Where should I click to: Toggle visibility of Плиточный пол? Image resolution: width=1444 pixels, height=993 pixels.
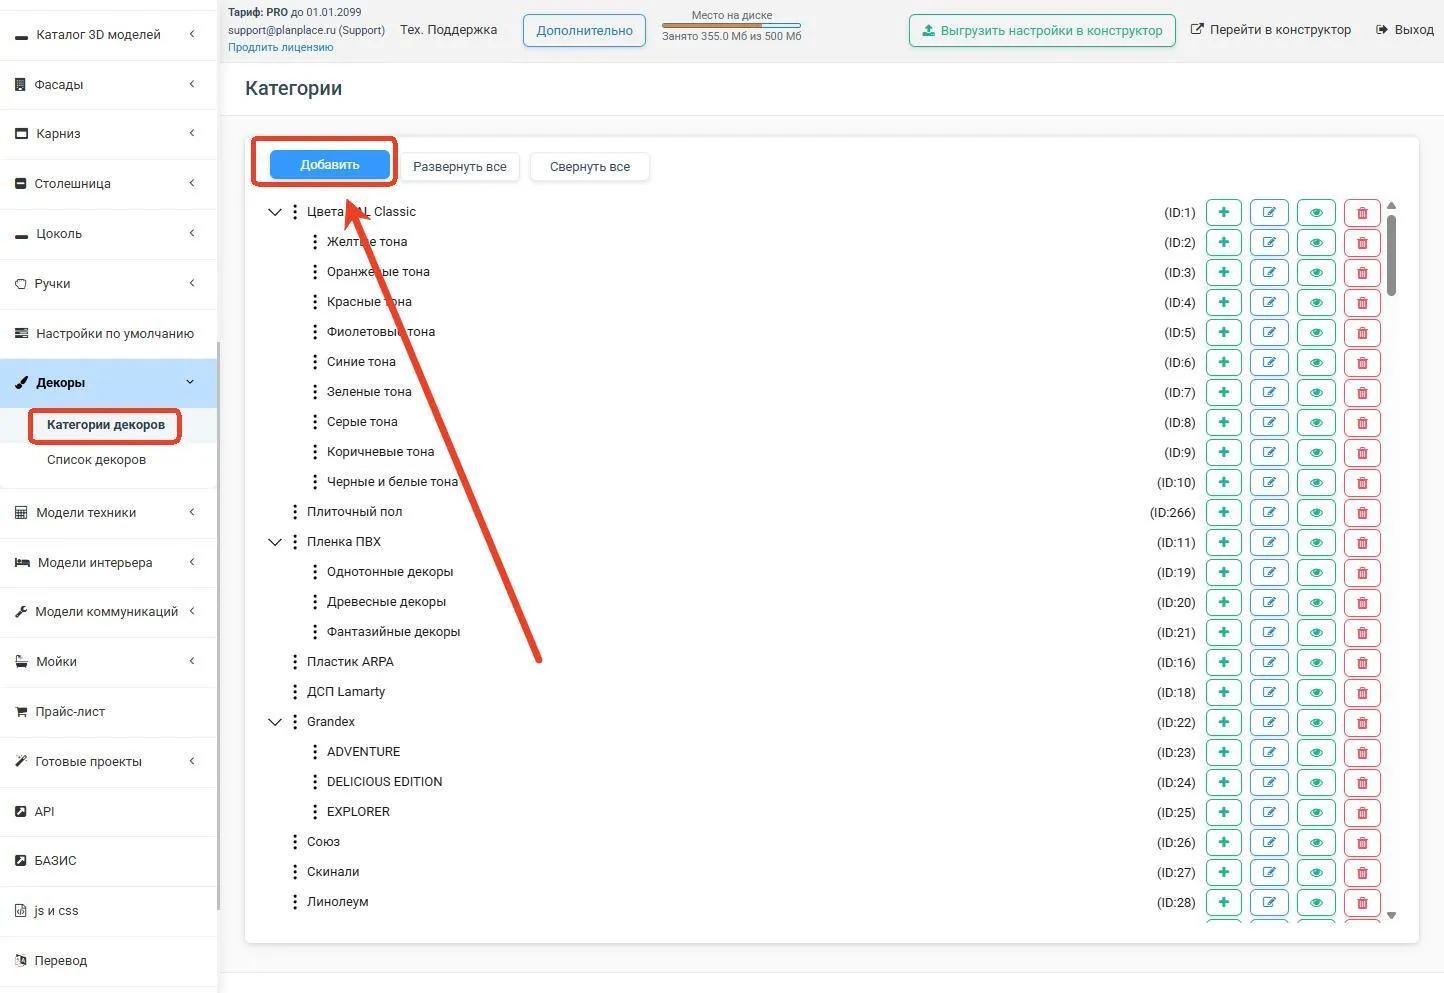click(x=1316, y=512)
